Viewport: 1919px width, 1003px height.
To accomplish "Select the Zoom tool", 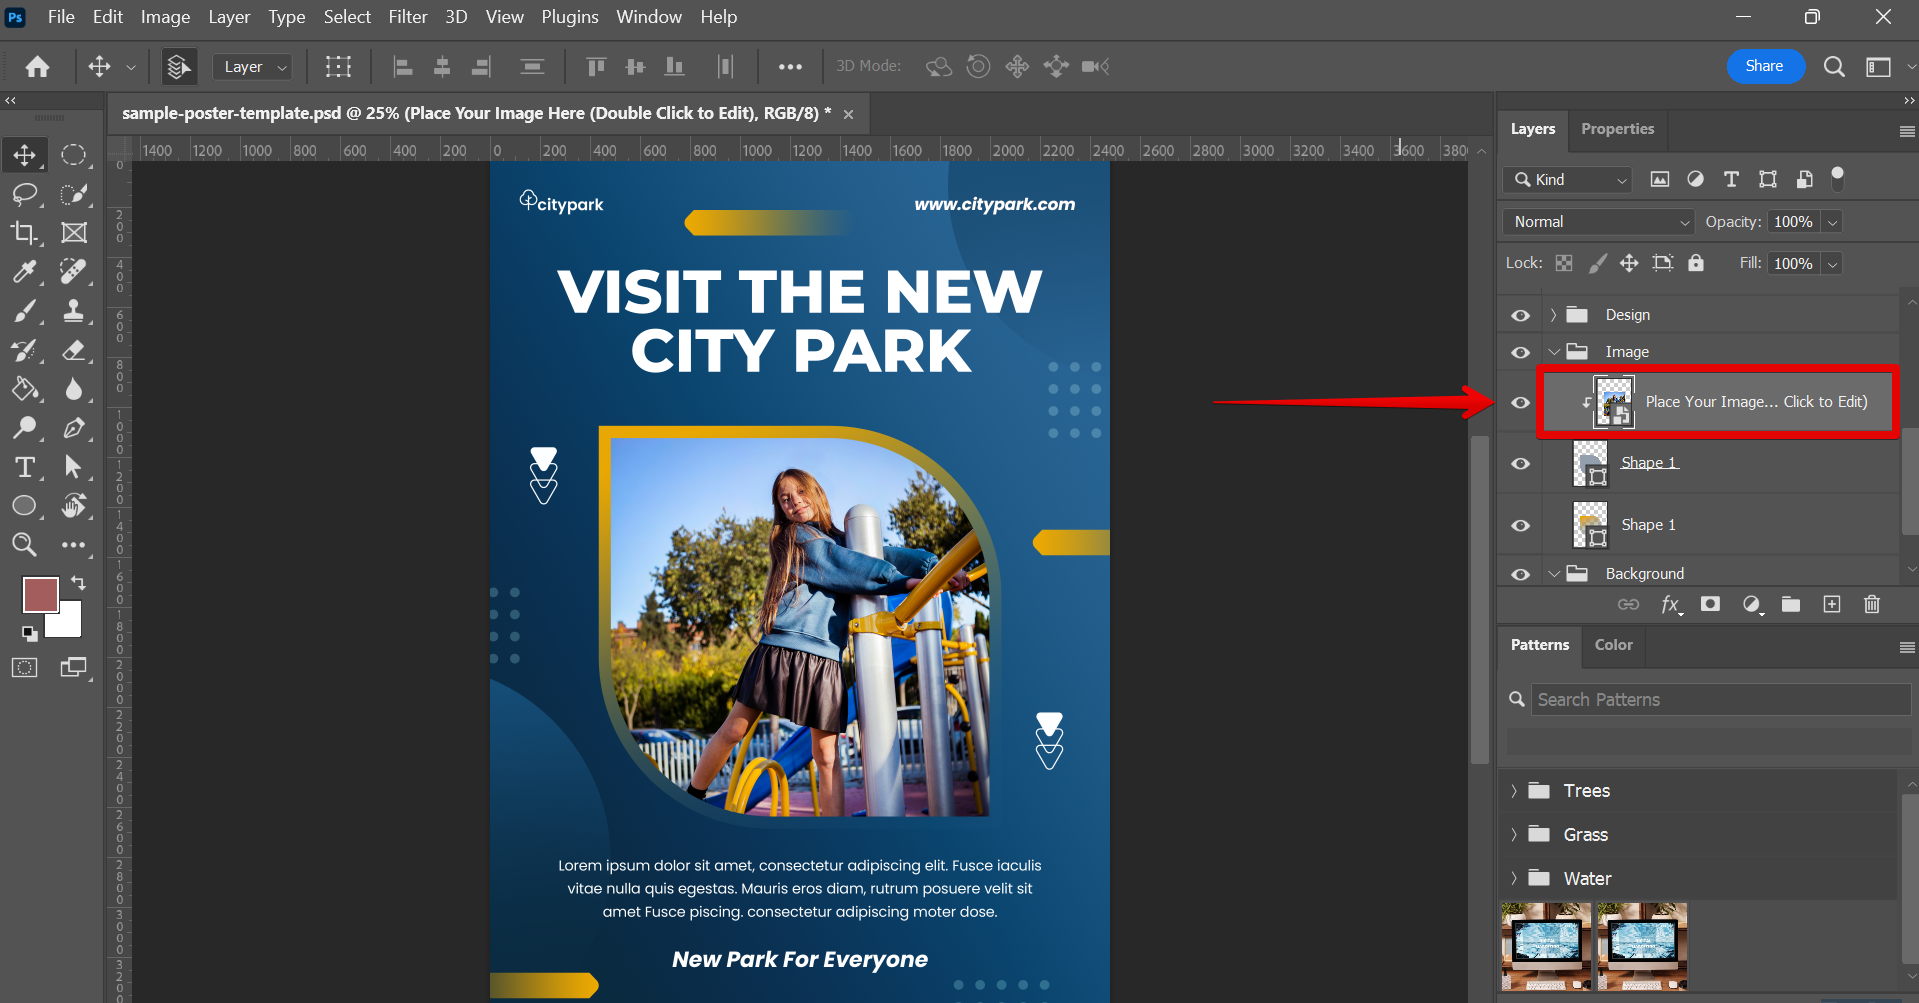I will click(x=24, y=545).
